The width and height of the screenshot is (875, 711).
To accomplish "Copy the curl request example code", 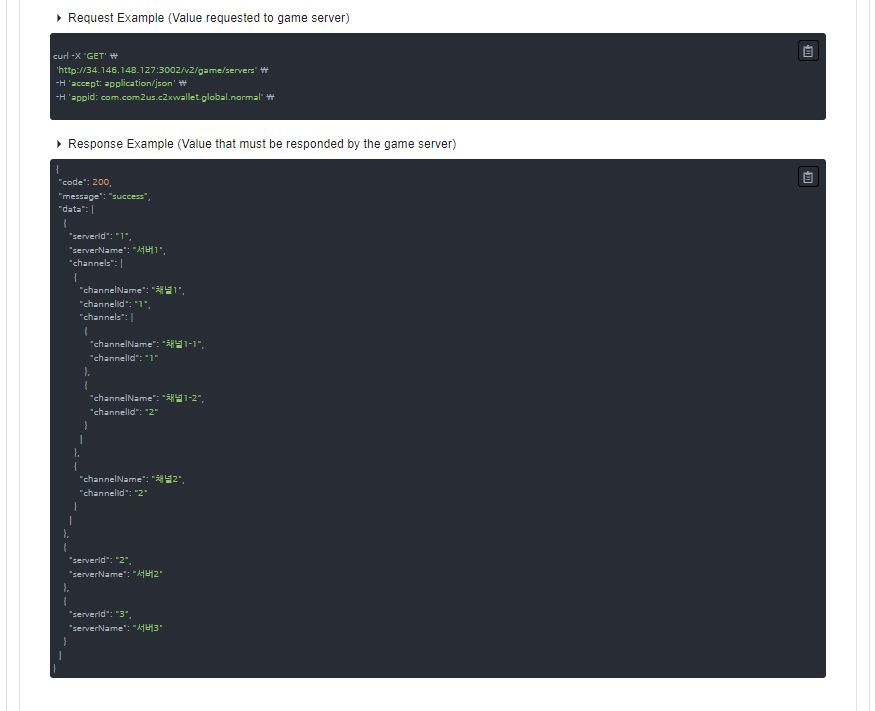I will point(807,51).
